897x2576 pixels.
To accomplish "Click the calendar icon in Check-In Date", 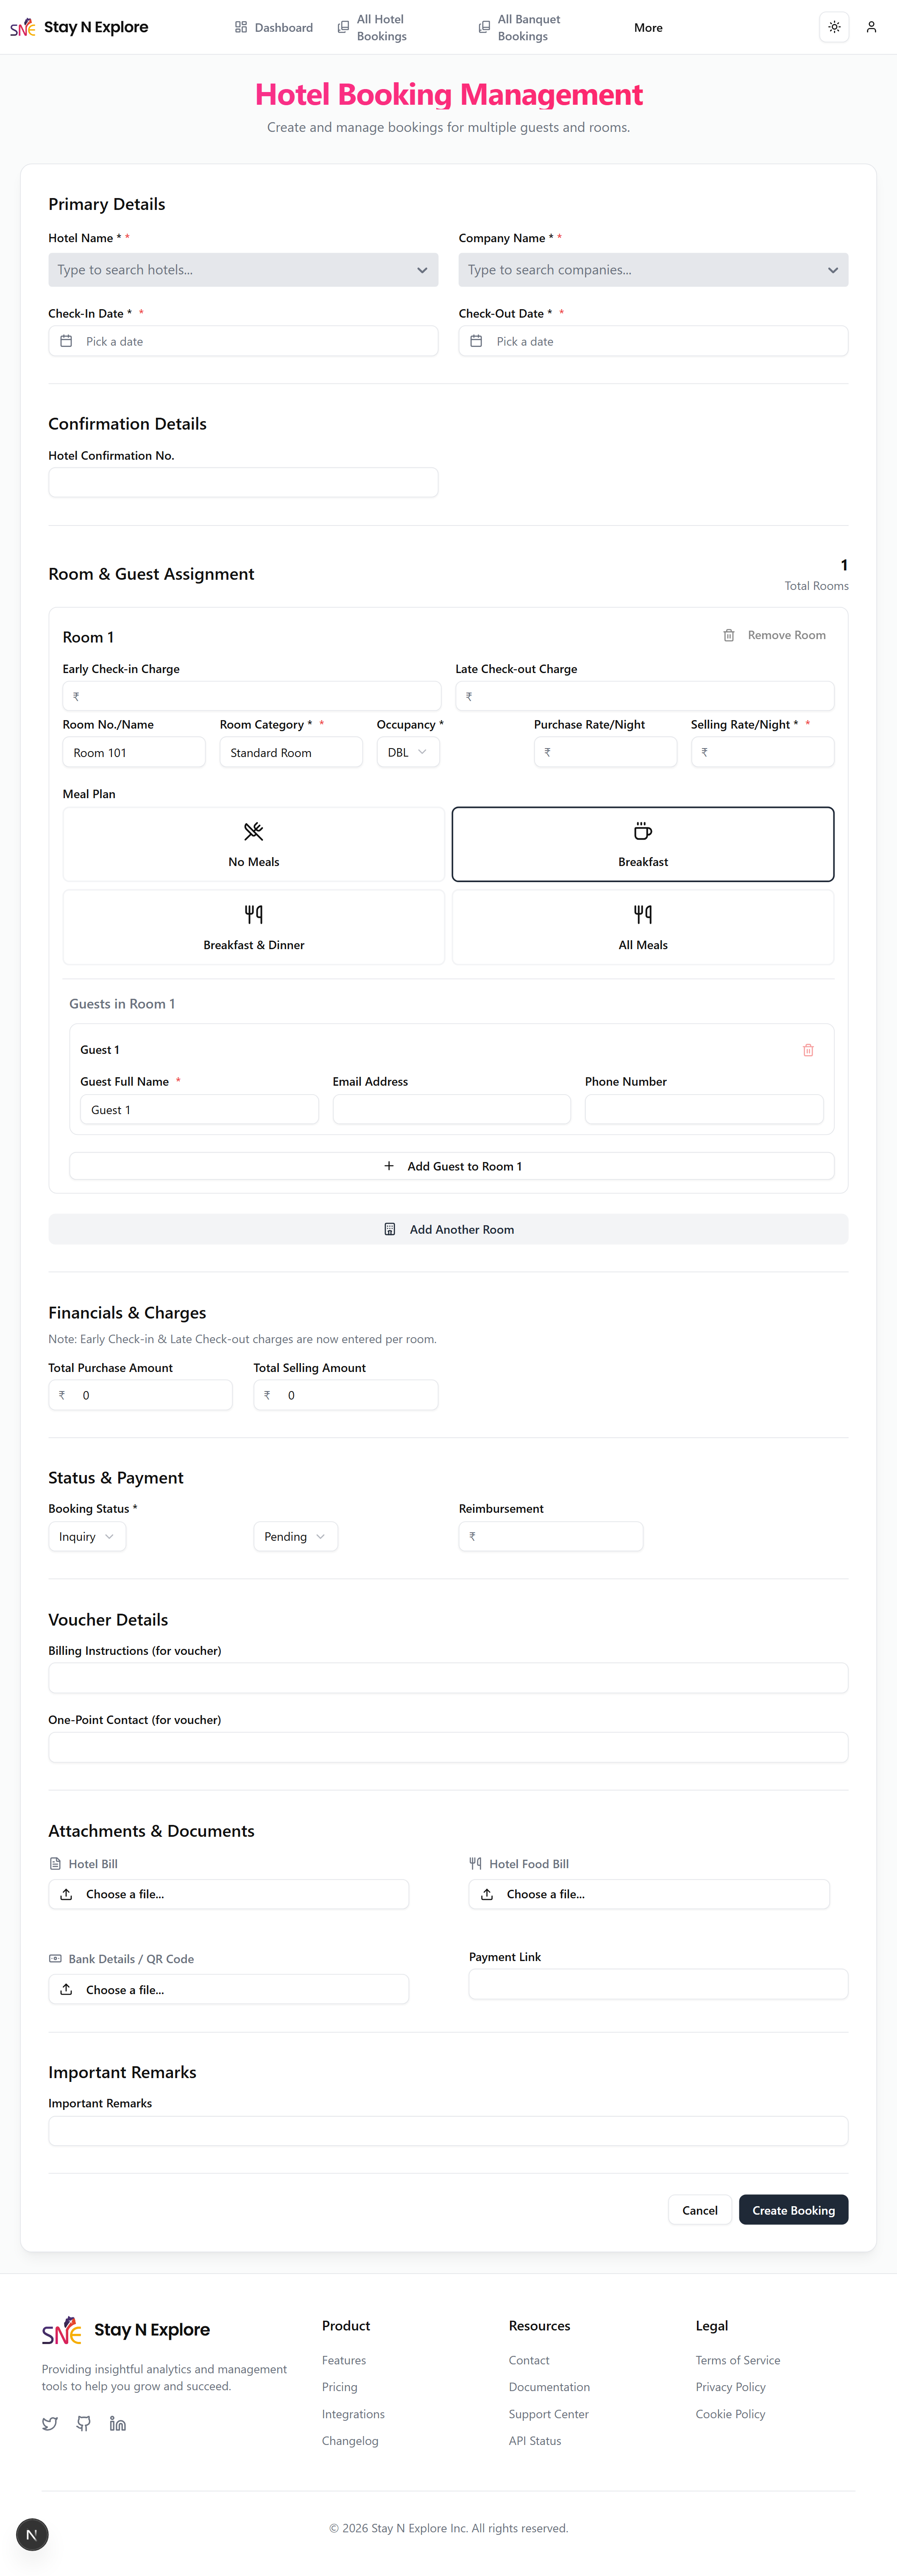I will (66, 341).
